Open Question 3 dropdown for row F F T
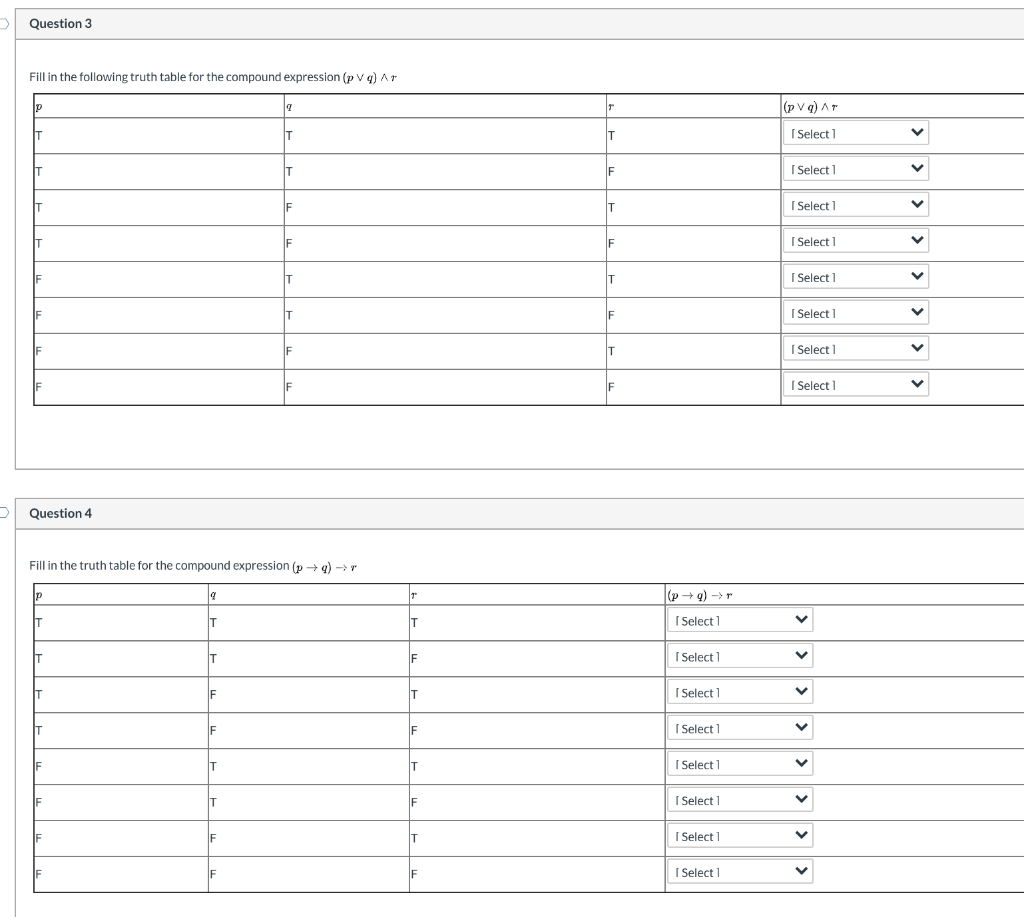 tap(856, 349)
